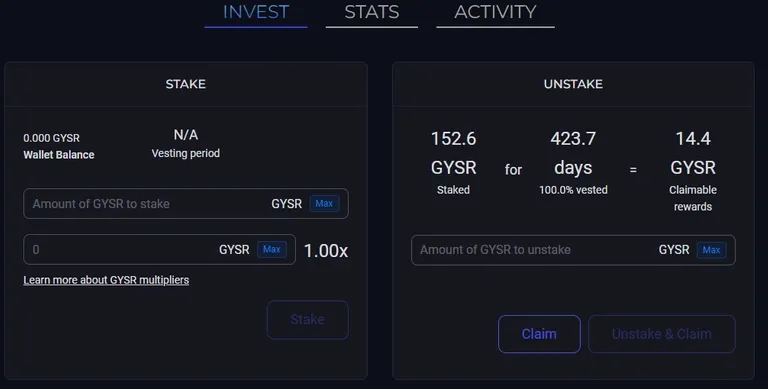The height and width of the screenshot is (389, 768).
Task: Click the N/A vesting period value
Action: (186, 135)
